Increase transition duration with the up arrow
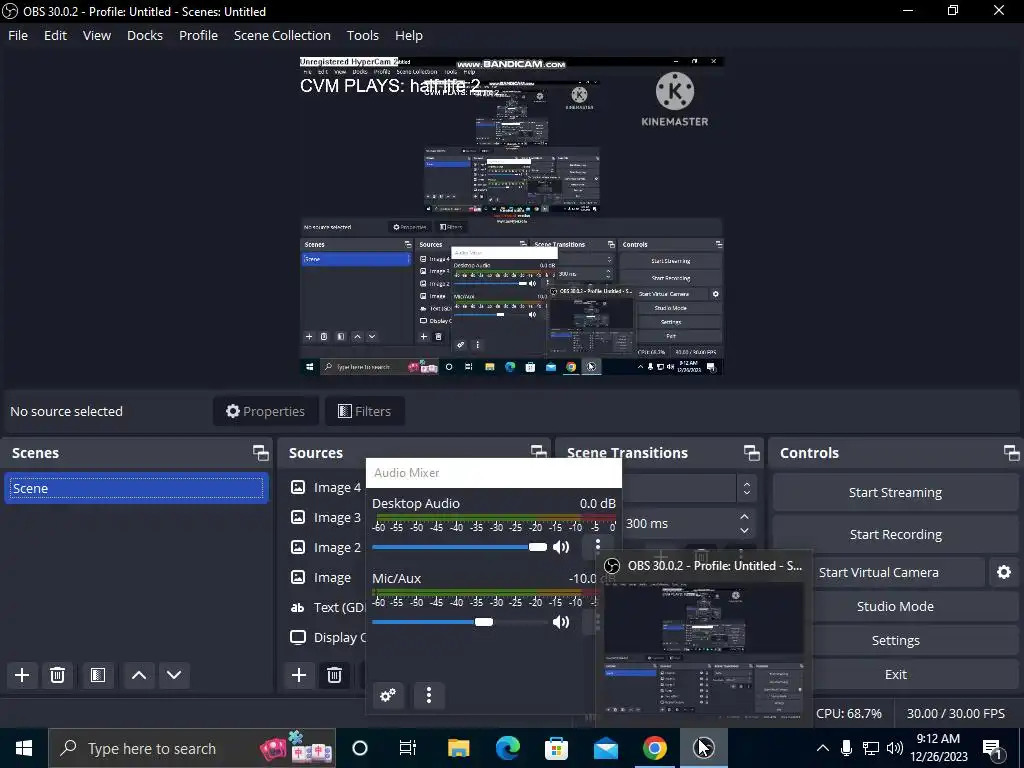Screen dimensions: 1024x768 [x=744, y=517]
